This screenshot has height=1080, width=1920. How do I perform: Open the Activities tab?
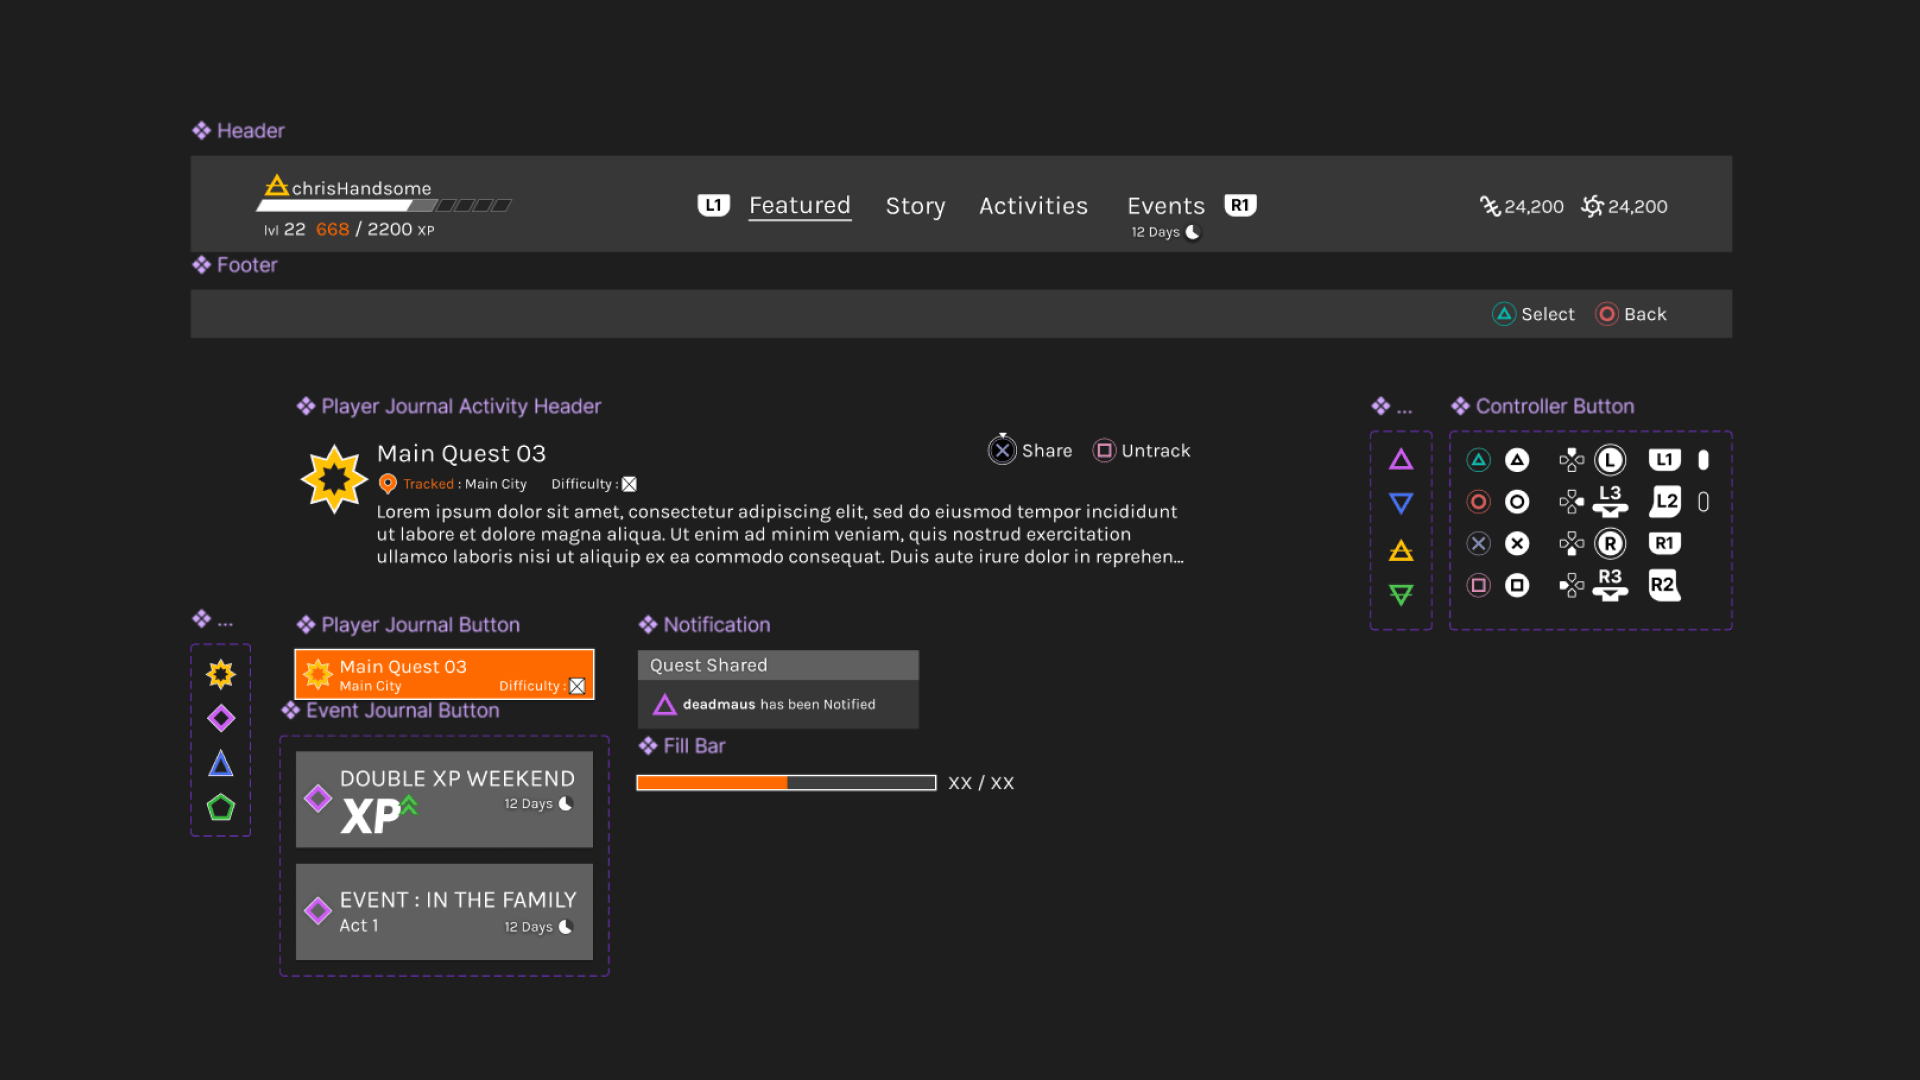click(x=1033, y=206)
